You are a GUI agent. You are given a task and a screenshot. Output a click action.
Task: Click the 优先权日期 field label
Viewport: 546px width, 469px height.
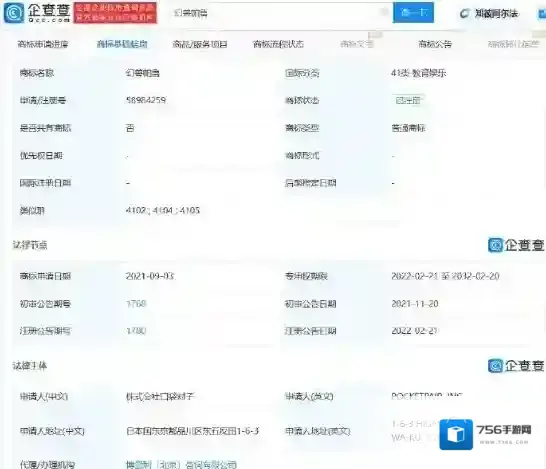(41, 155)
